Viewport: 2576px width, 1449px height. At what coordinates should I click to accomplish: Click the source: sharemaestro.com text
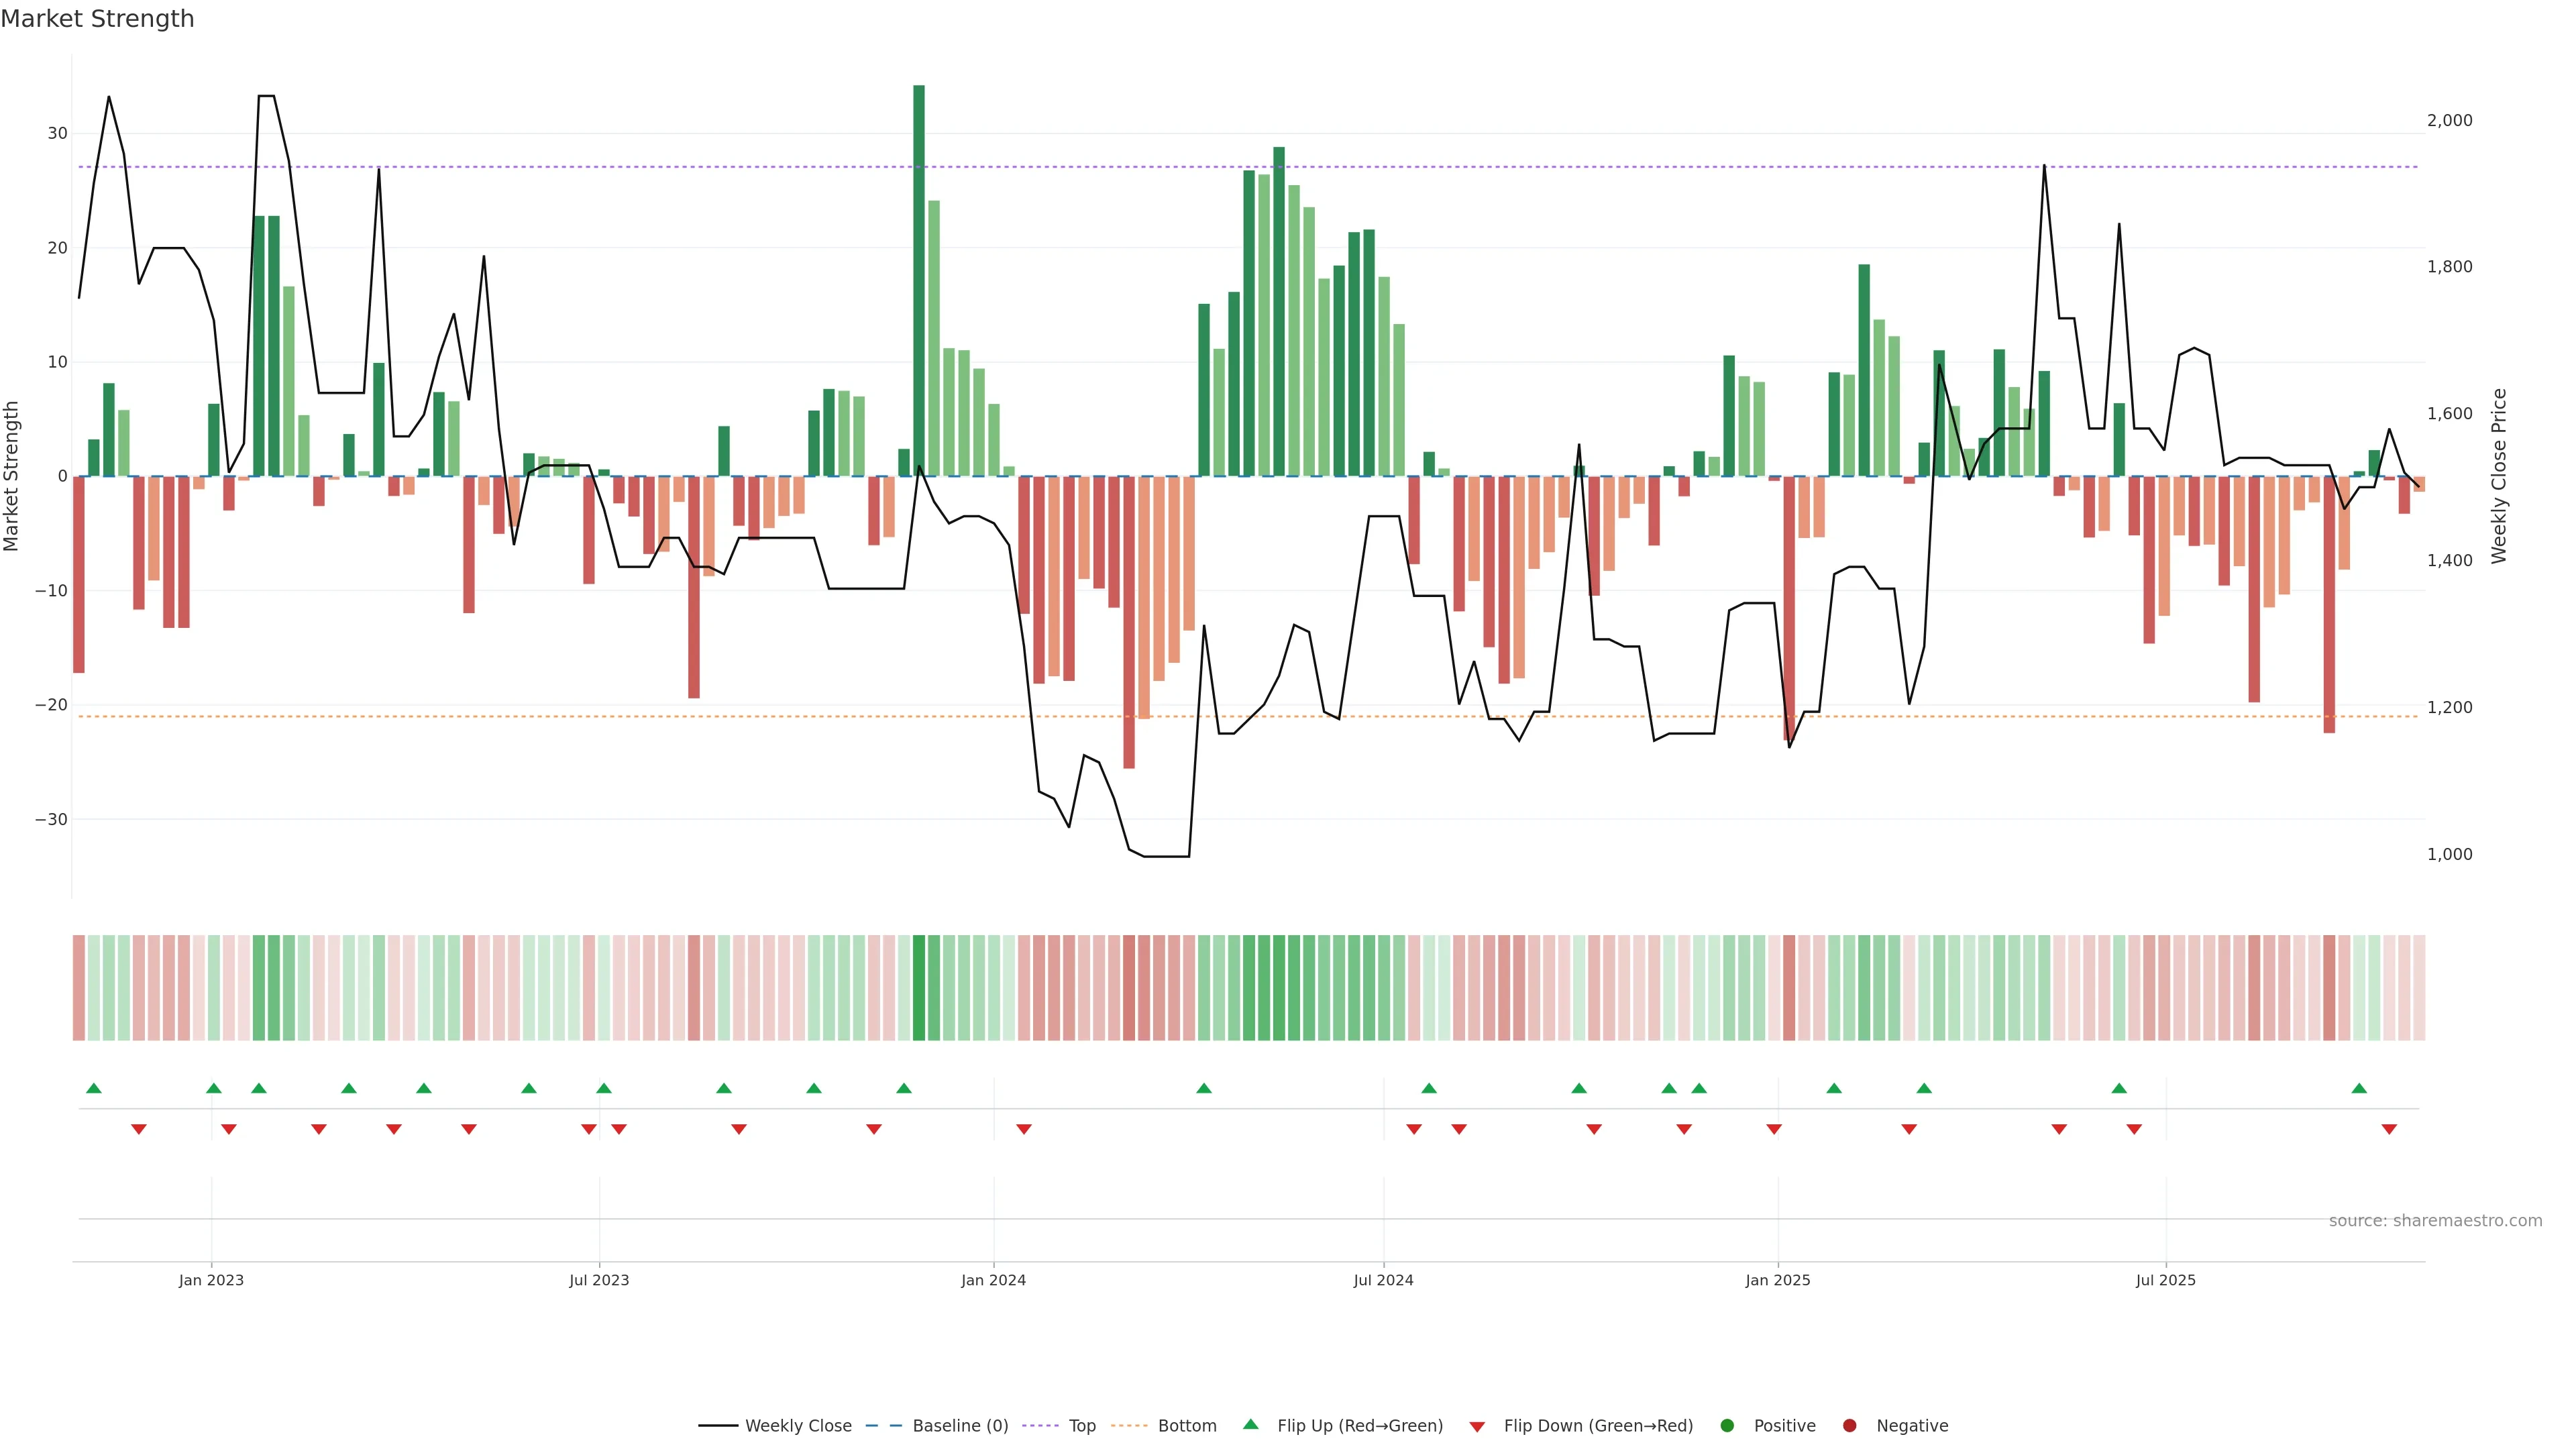coord(2435,1221)
